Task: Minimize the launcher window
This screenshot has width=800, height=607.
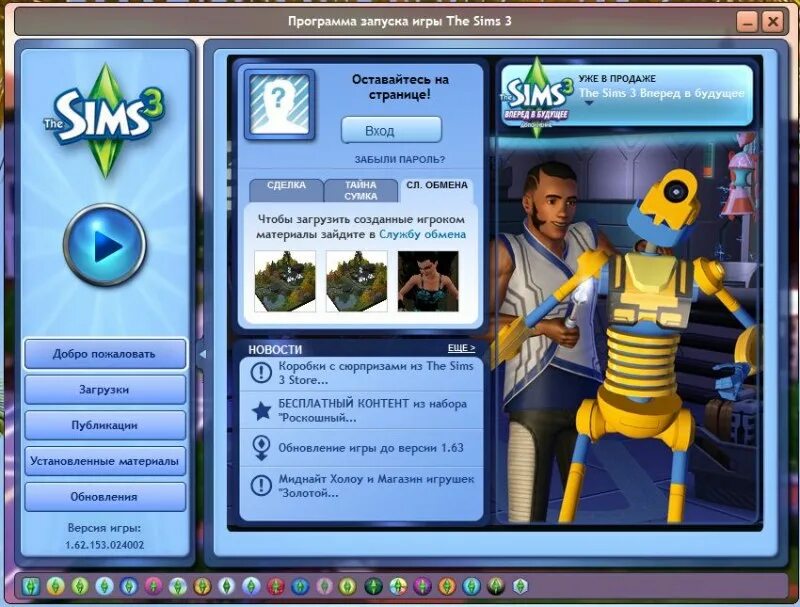Action: [x=747, y=21]
